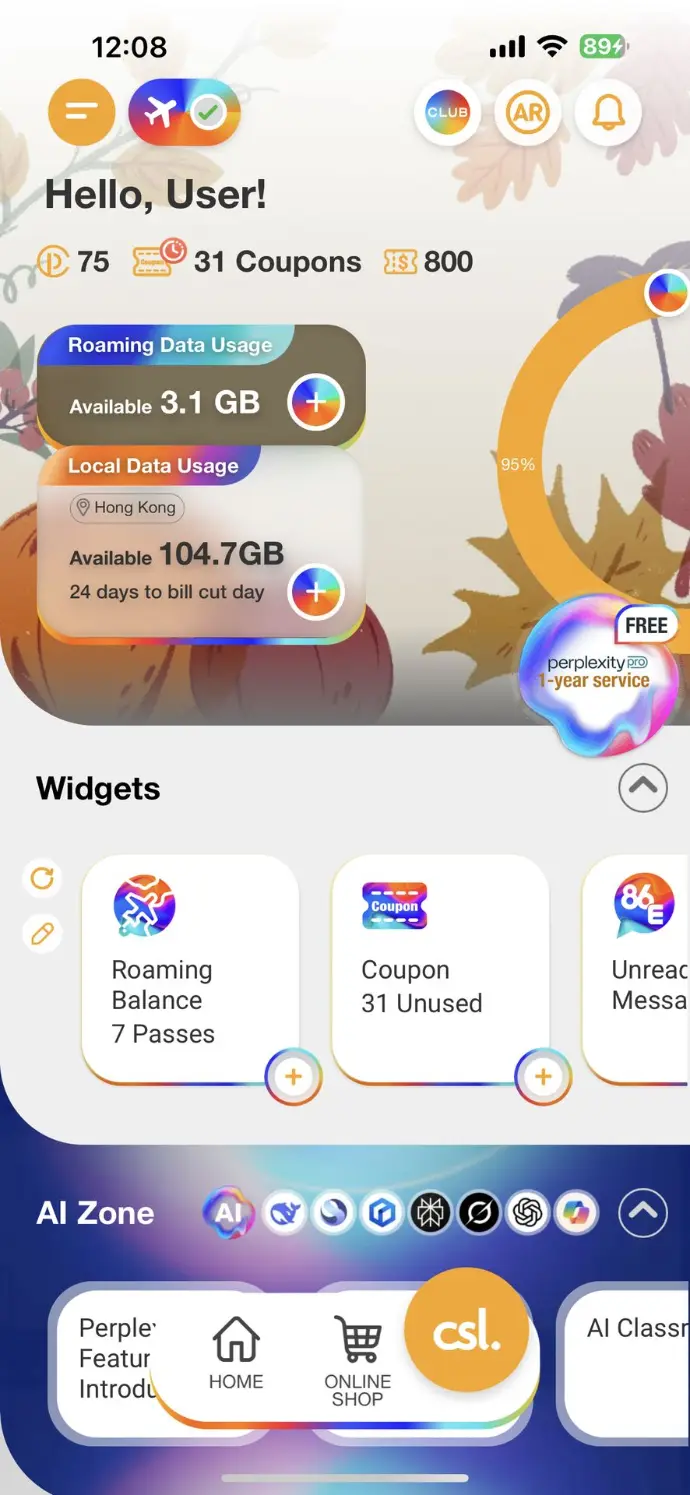The image size is (690, 1495).
Task: Open the orange hamburger menu
Action: click(82, 112)
